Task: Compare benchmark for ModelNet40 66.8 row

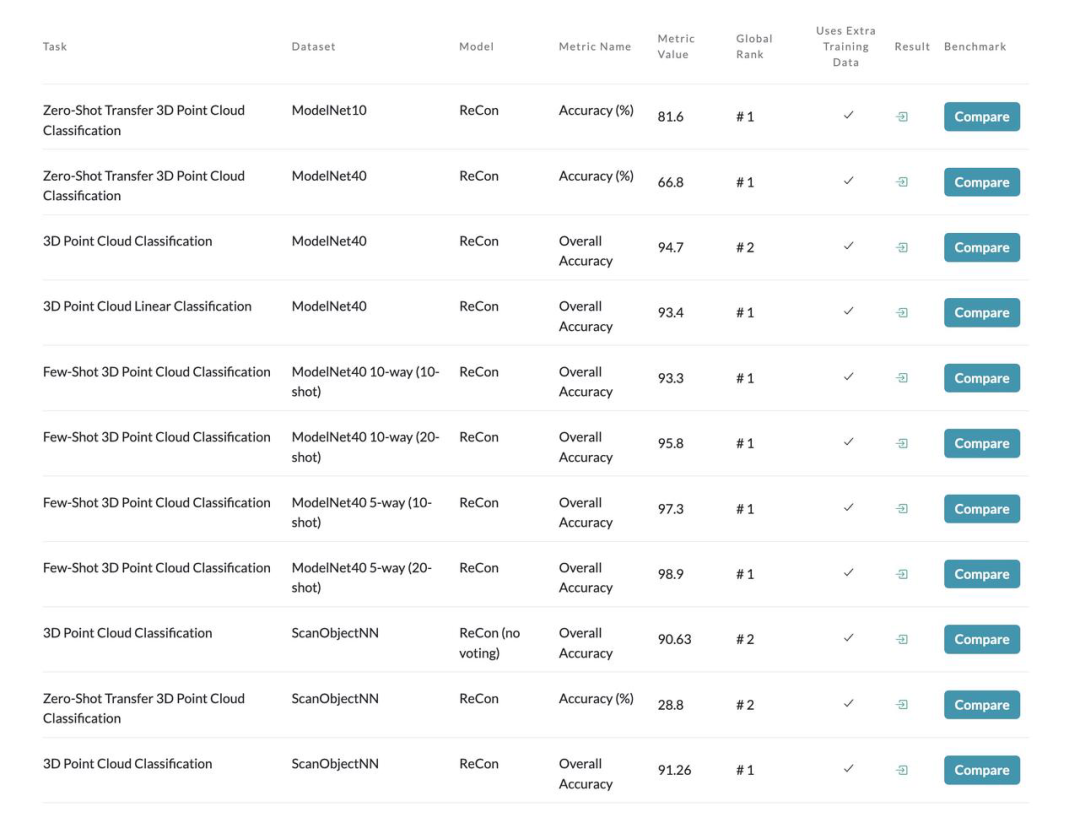Action: (x=982, y=182)
